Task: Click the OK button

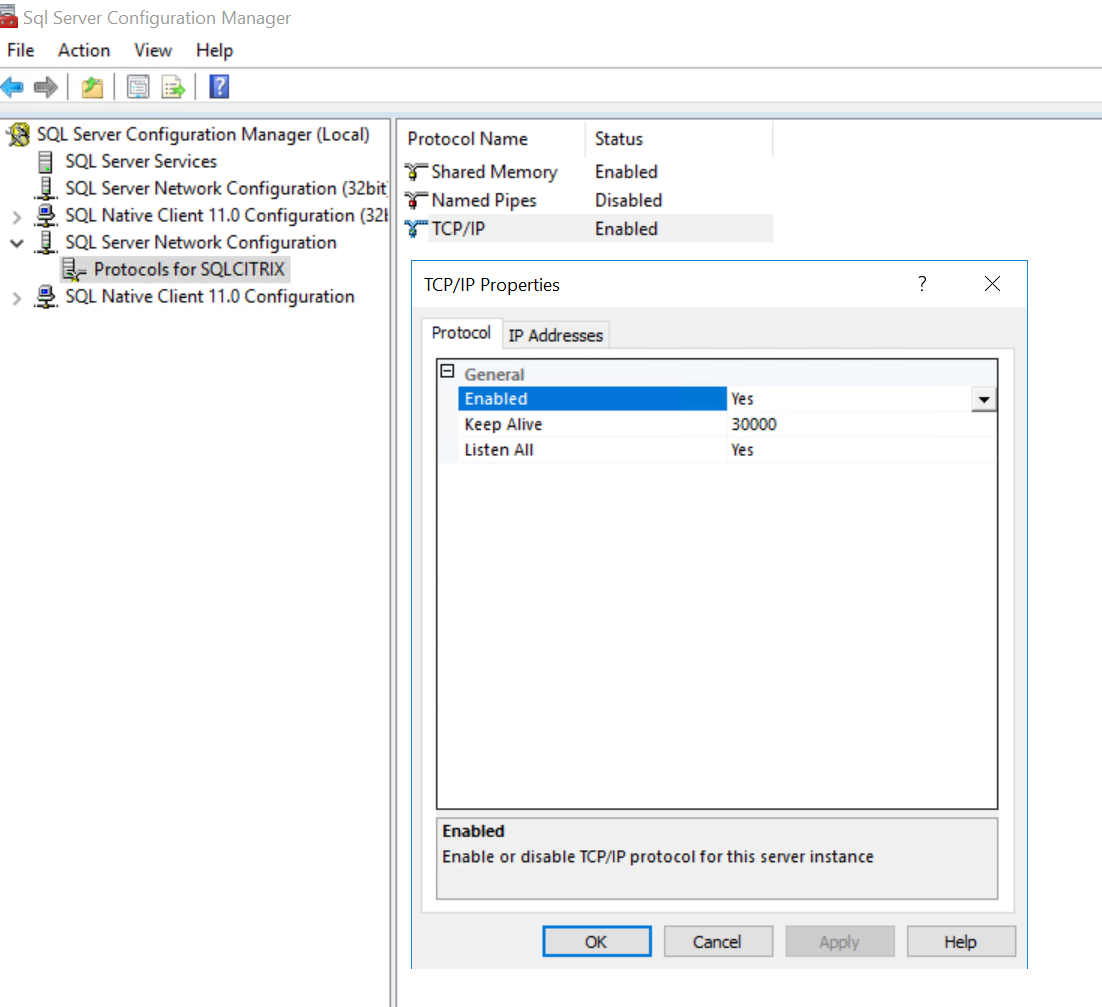Action: click(597, 942)
